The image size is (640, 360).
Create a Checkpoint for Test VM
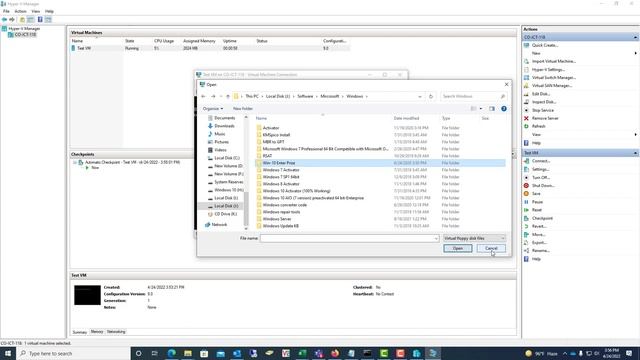click(542, 218)
